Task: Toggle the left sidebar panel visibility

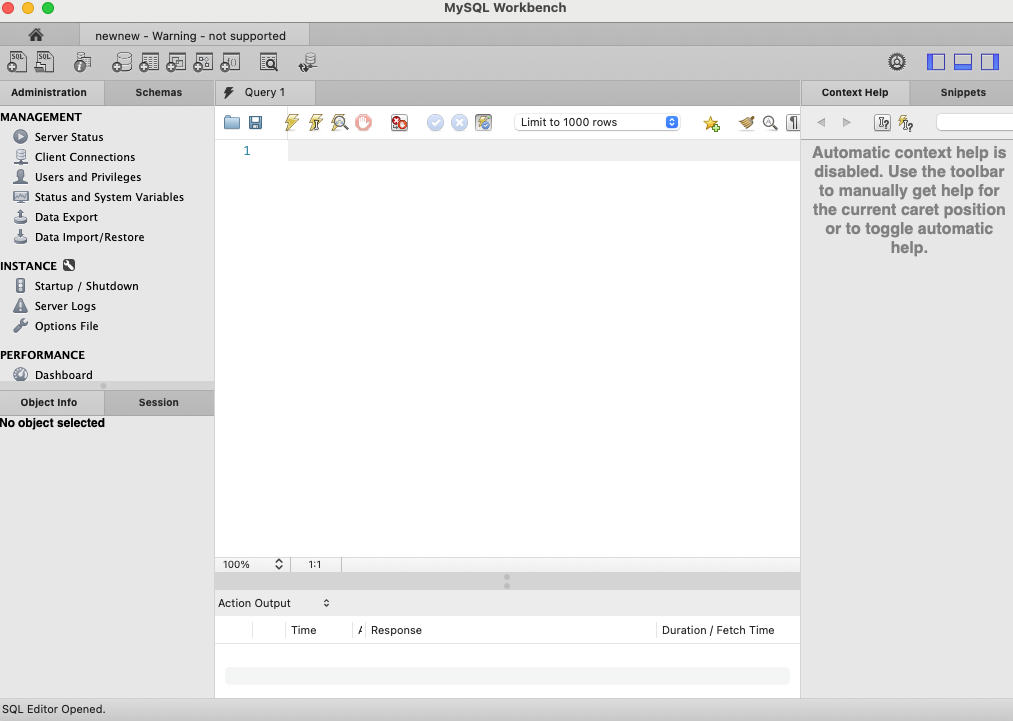Action: (x=935, y=62)
